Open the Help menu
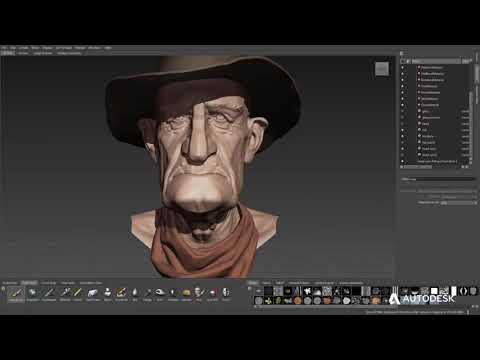480x360 pixels. tap(108, 48)
